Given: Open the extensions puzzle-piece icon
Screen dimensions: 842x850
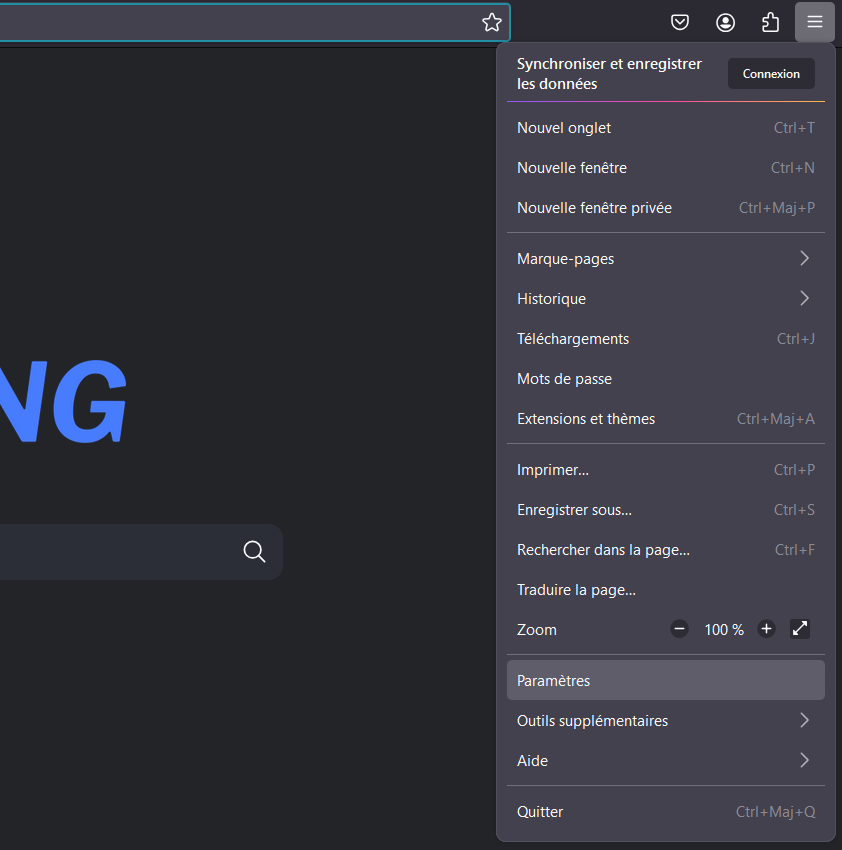Looking at the screenshot, I should click(x=770, y=22).
